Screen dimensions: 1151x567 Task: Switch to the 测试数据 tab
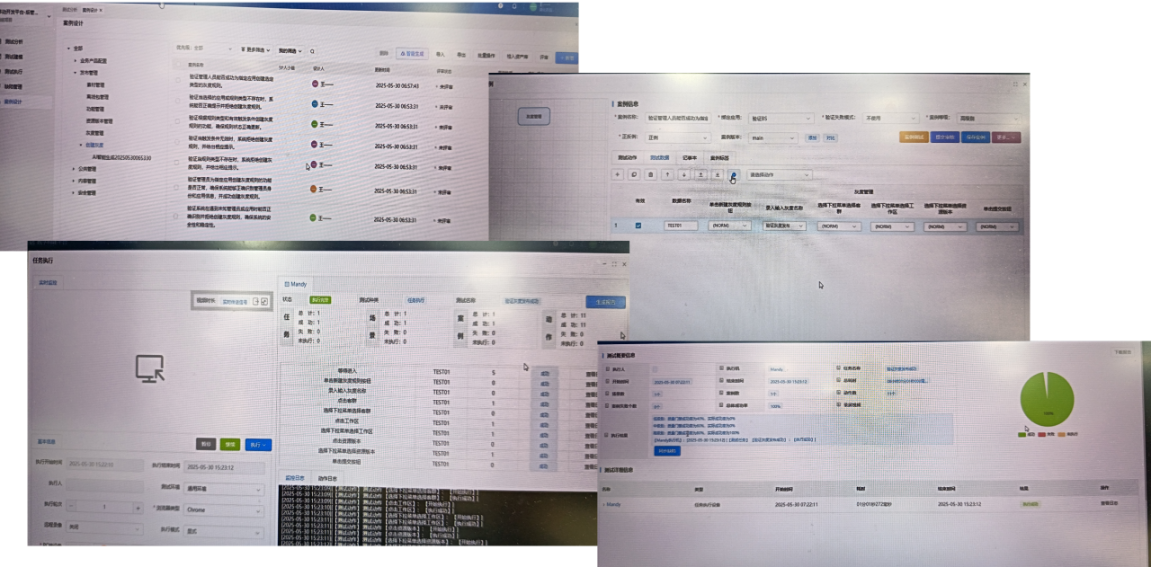tap(659, 157)
